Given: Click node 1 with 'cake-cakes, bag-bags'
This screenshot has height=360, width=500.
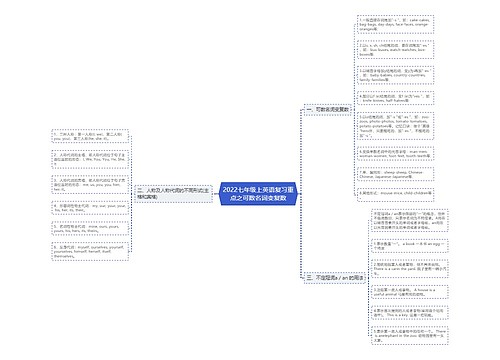Looking at the screenshot, I should [x=395, y=25].
